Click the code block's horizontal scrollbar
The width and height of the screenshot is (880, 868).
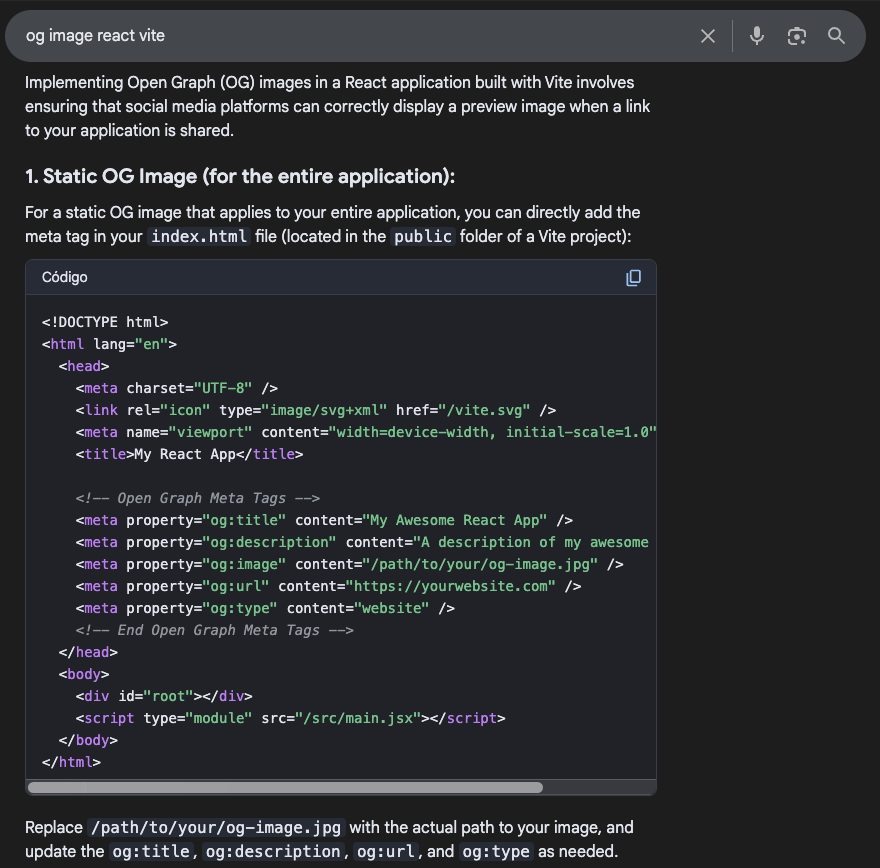click(285, 787)
